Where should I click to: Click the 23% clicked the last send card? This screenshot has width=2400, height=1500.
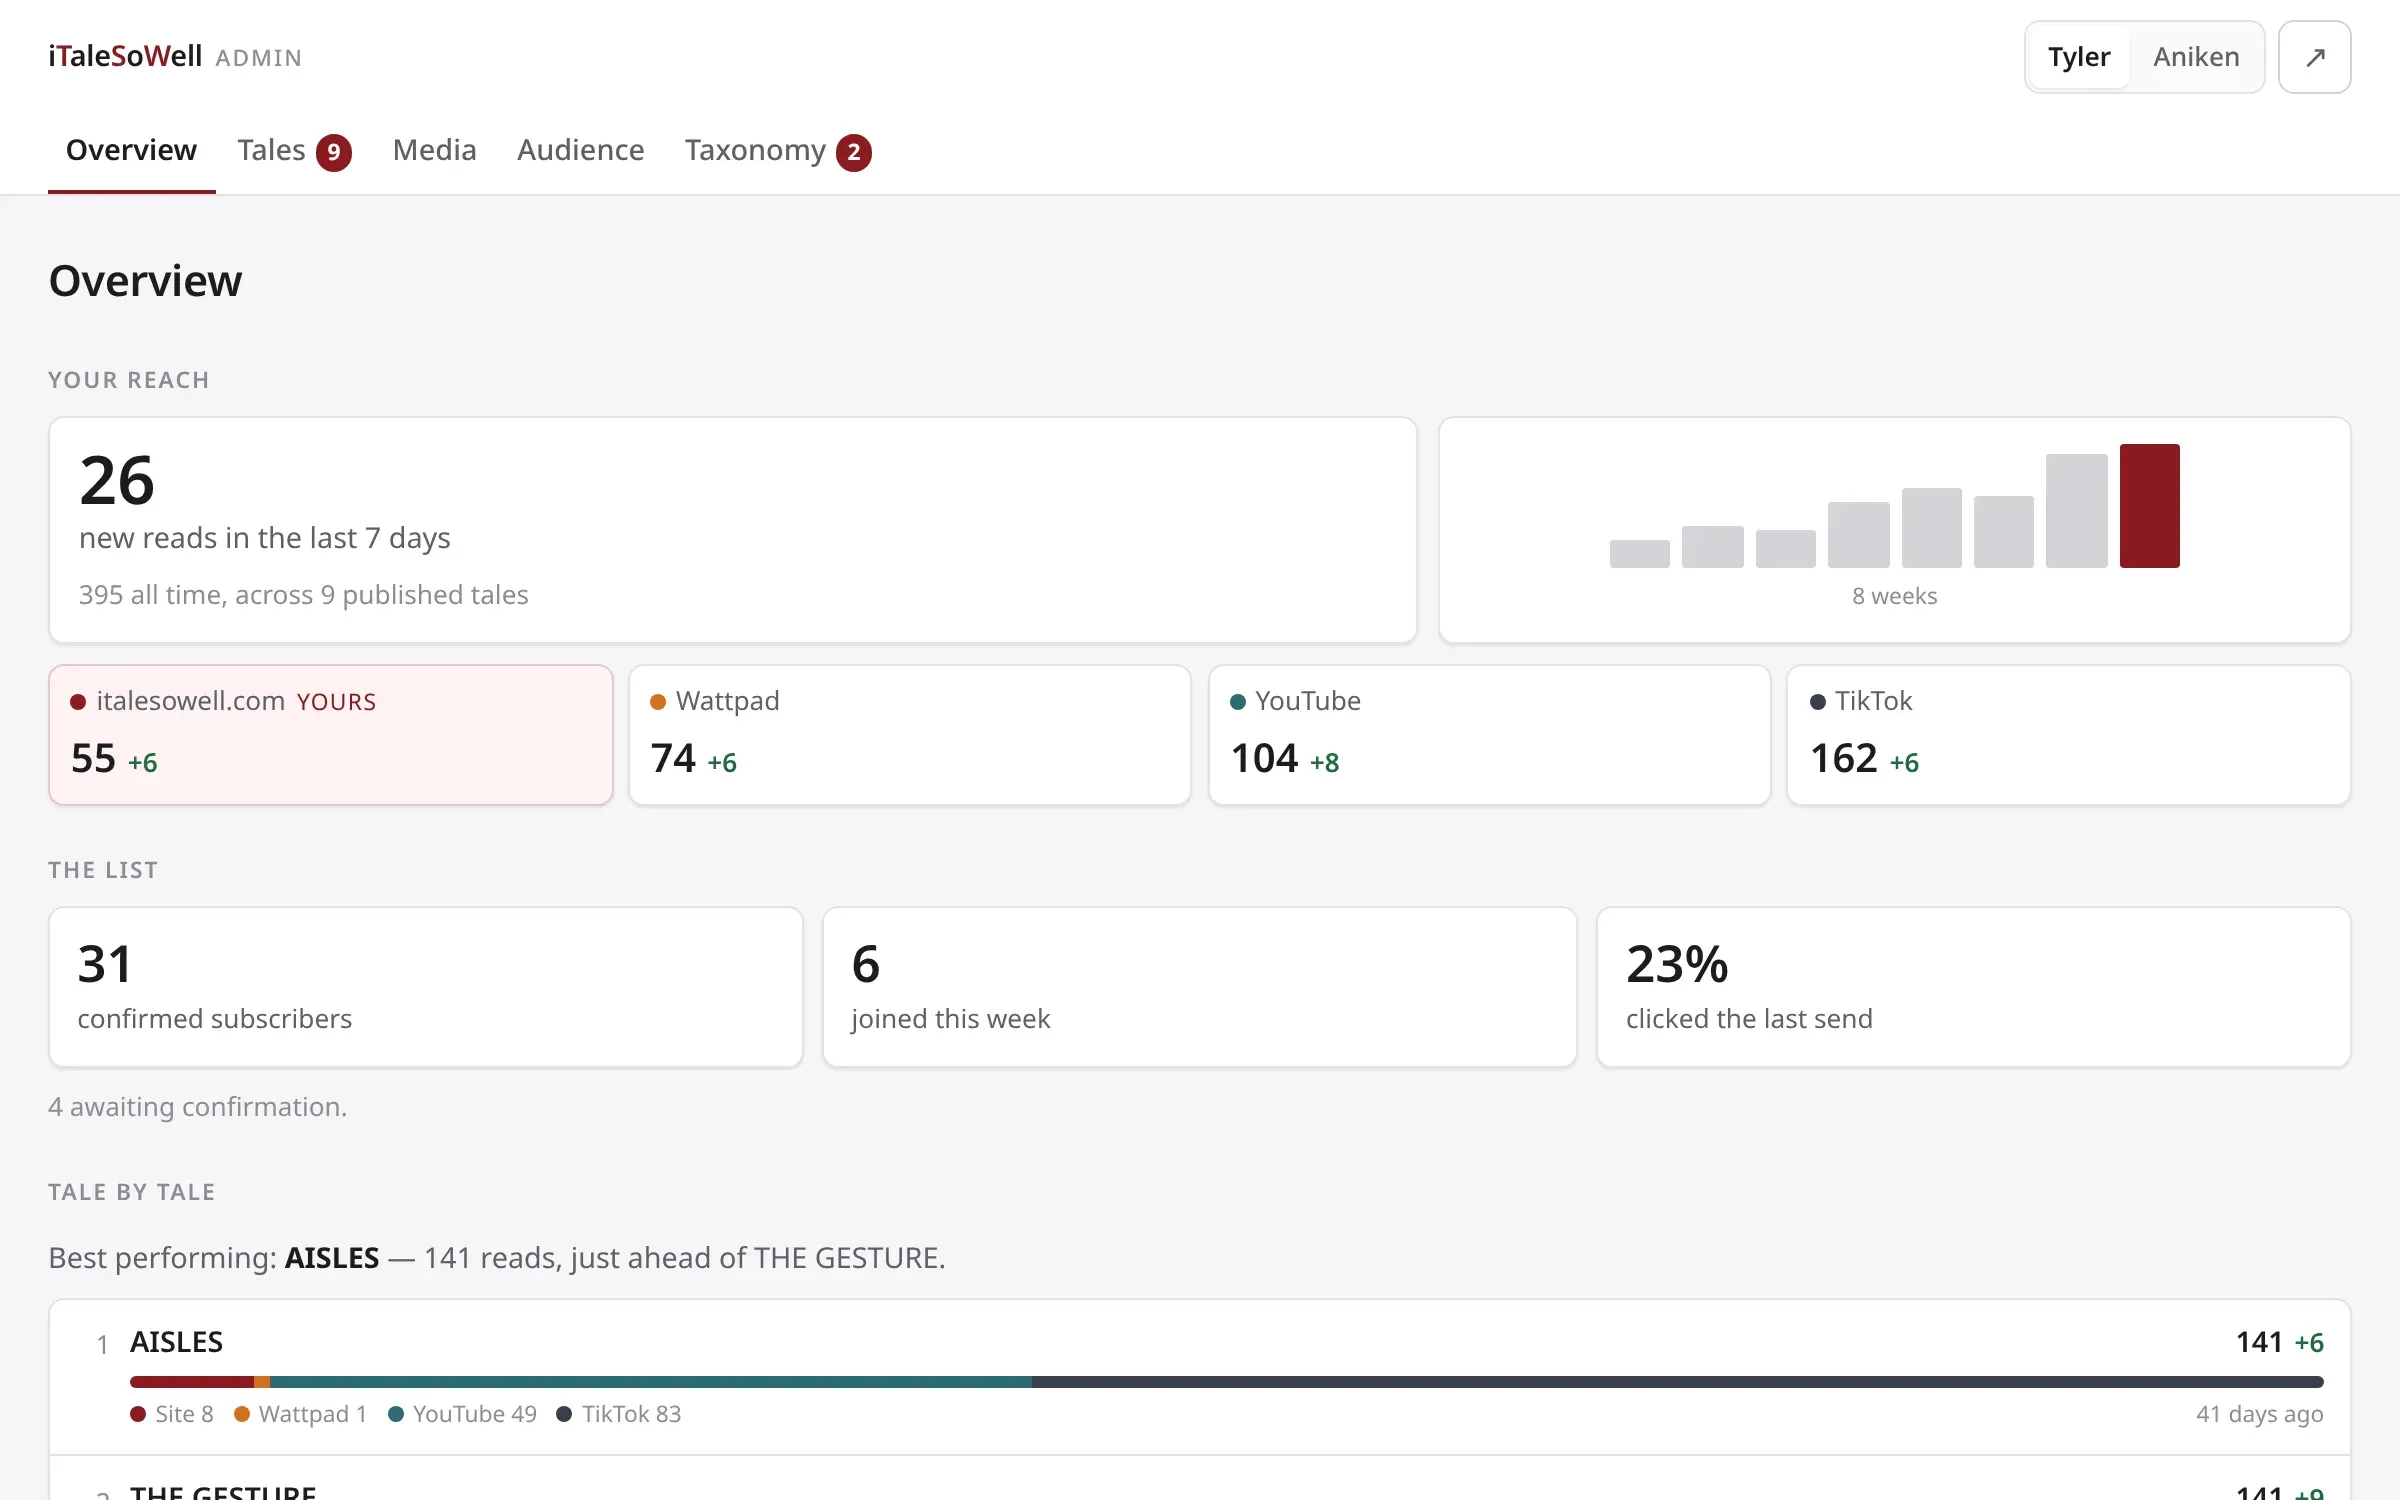point(1974,987)
